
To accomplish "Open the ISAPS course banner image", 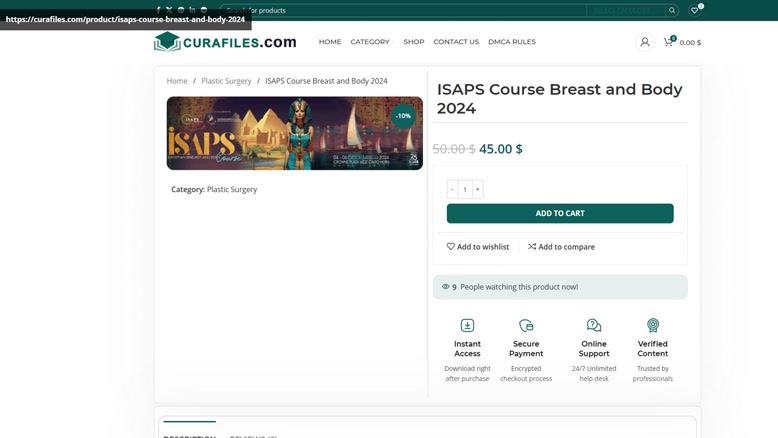I will 295,133.
